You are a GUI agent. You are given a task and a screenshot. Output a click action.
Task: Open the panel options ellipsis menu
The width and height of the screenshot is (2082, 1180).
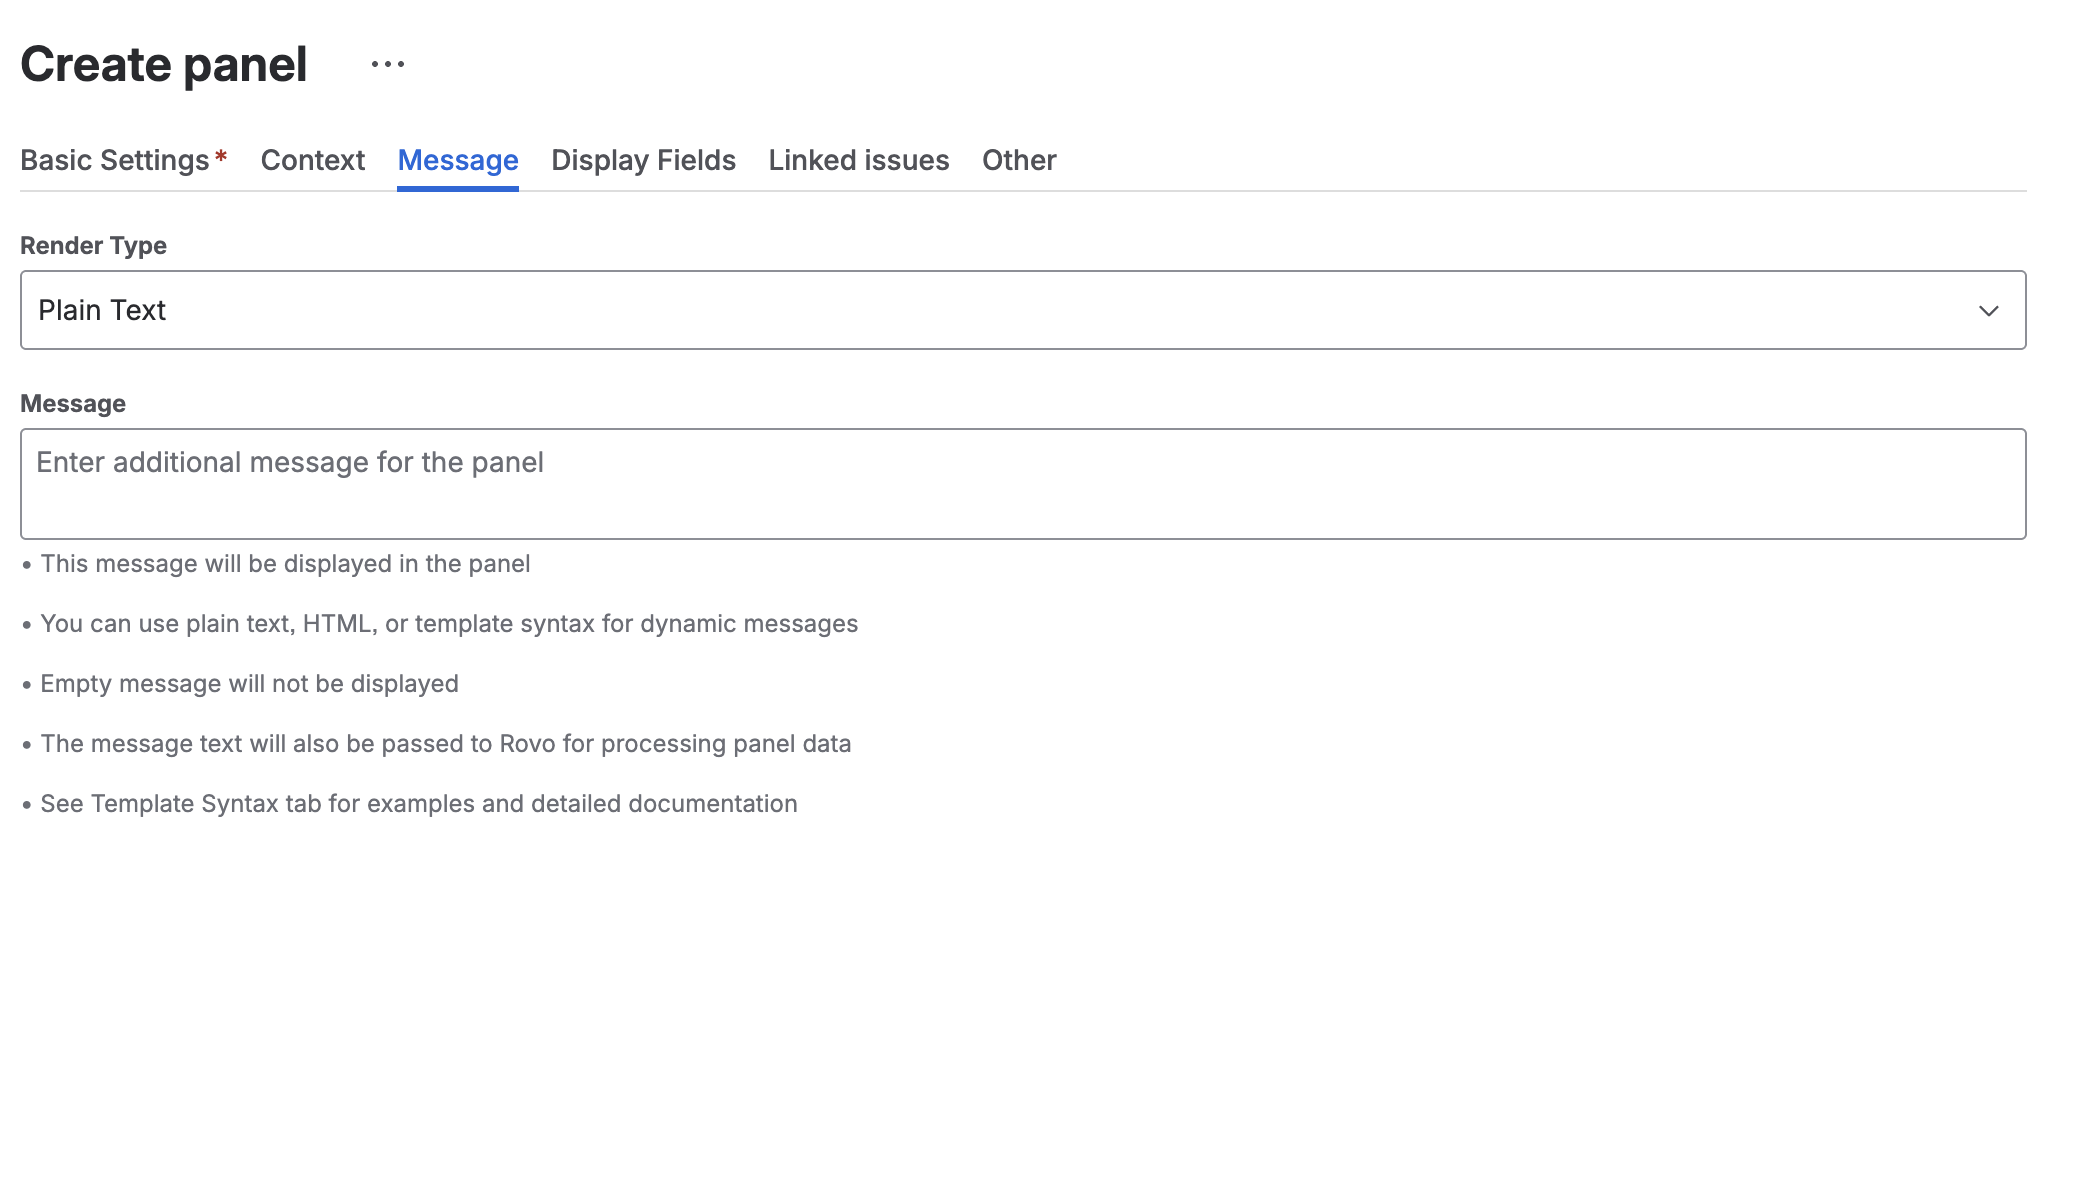(386, 64)
